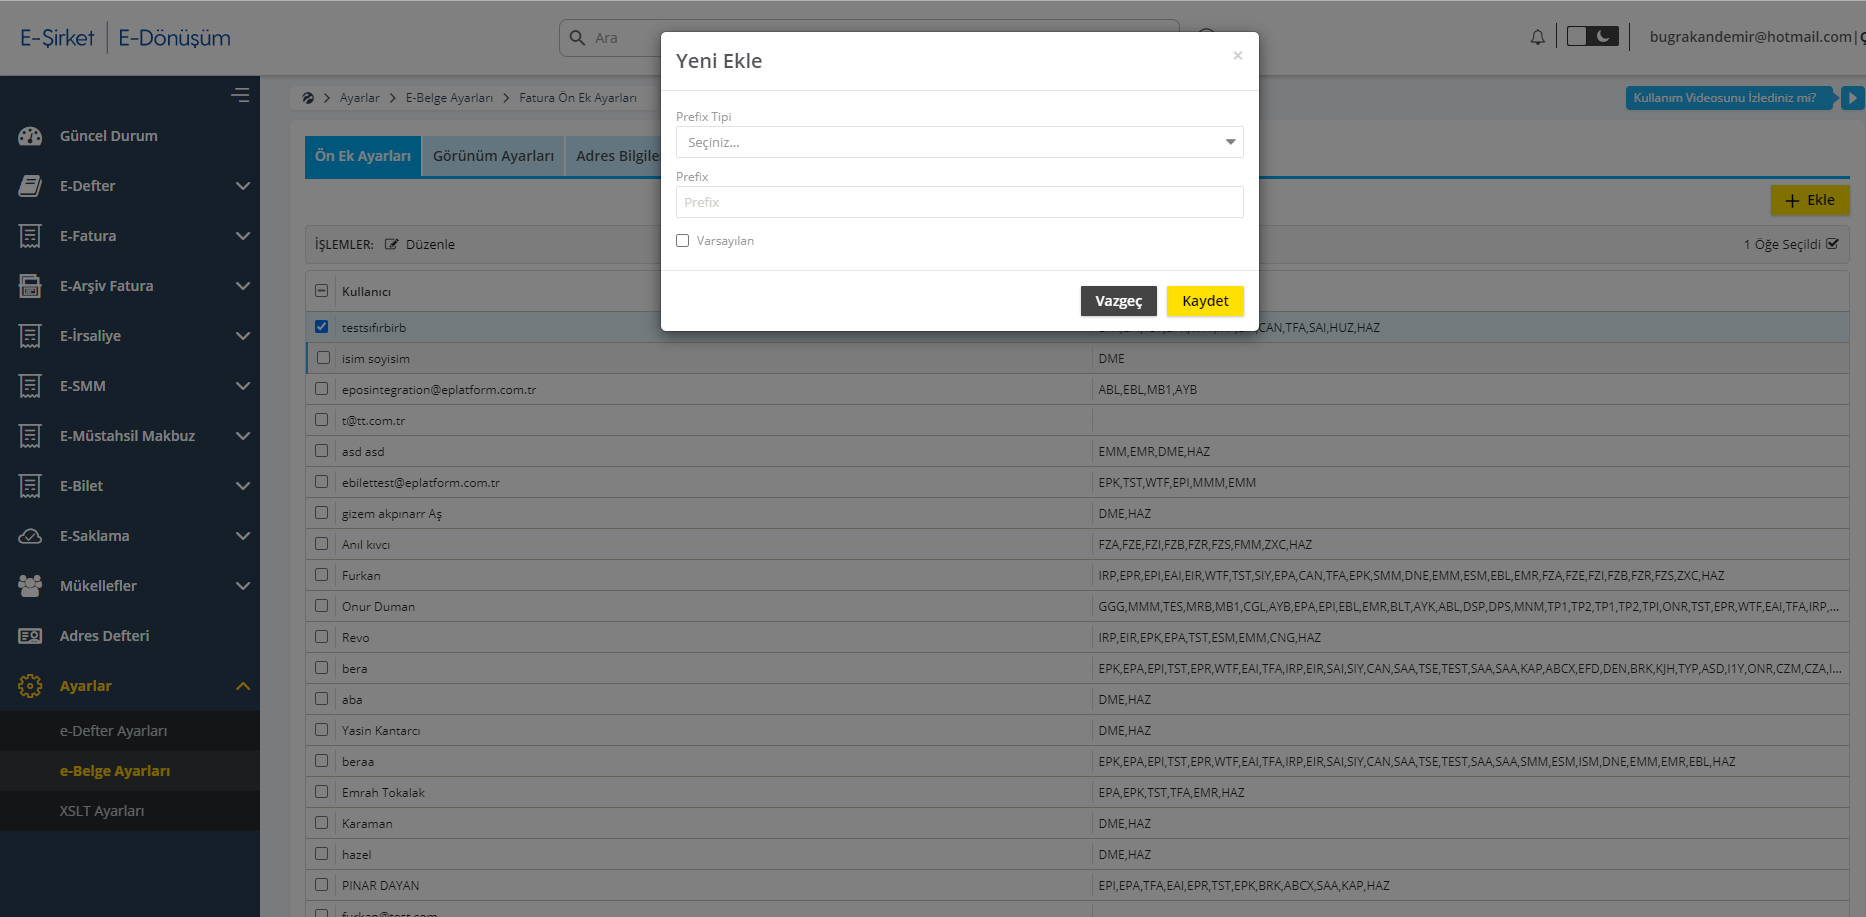The height and width of the screenshot is (917, 1866).
Task: Click the Güncel Durum dashboard icon
Action: (30, 136)
